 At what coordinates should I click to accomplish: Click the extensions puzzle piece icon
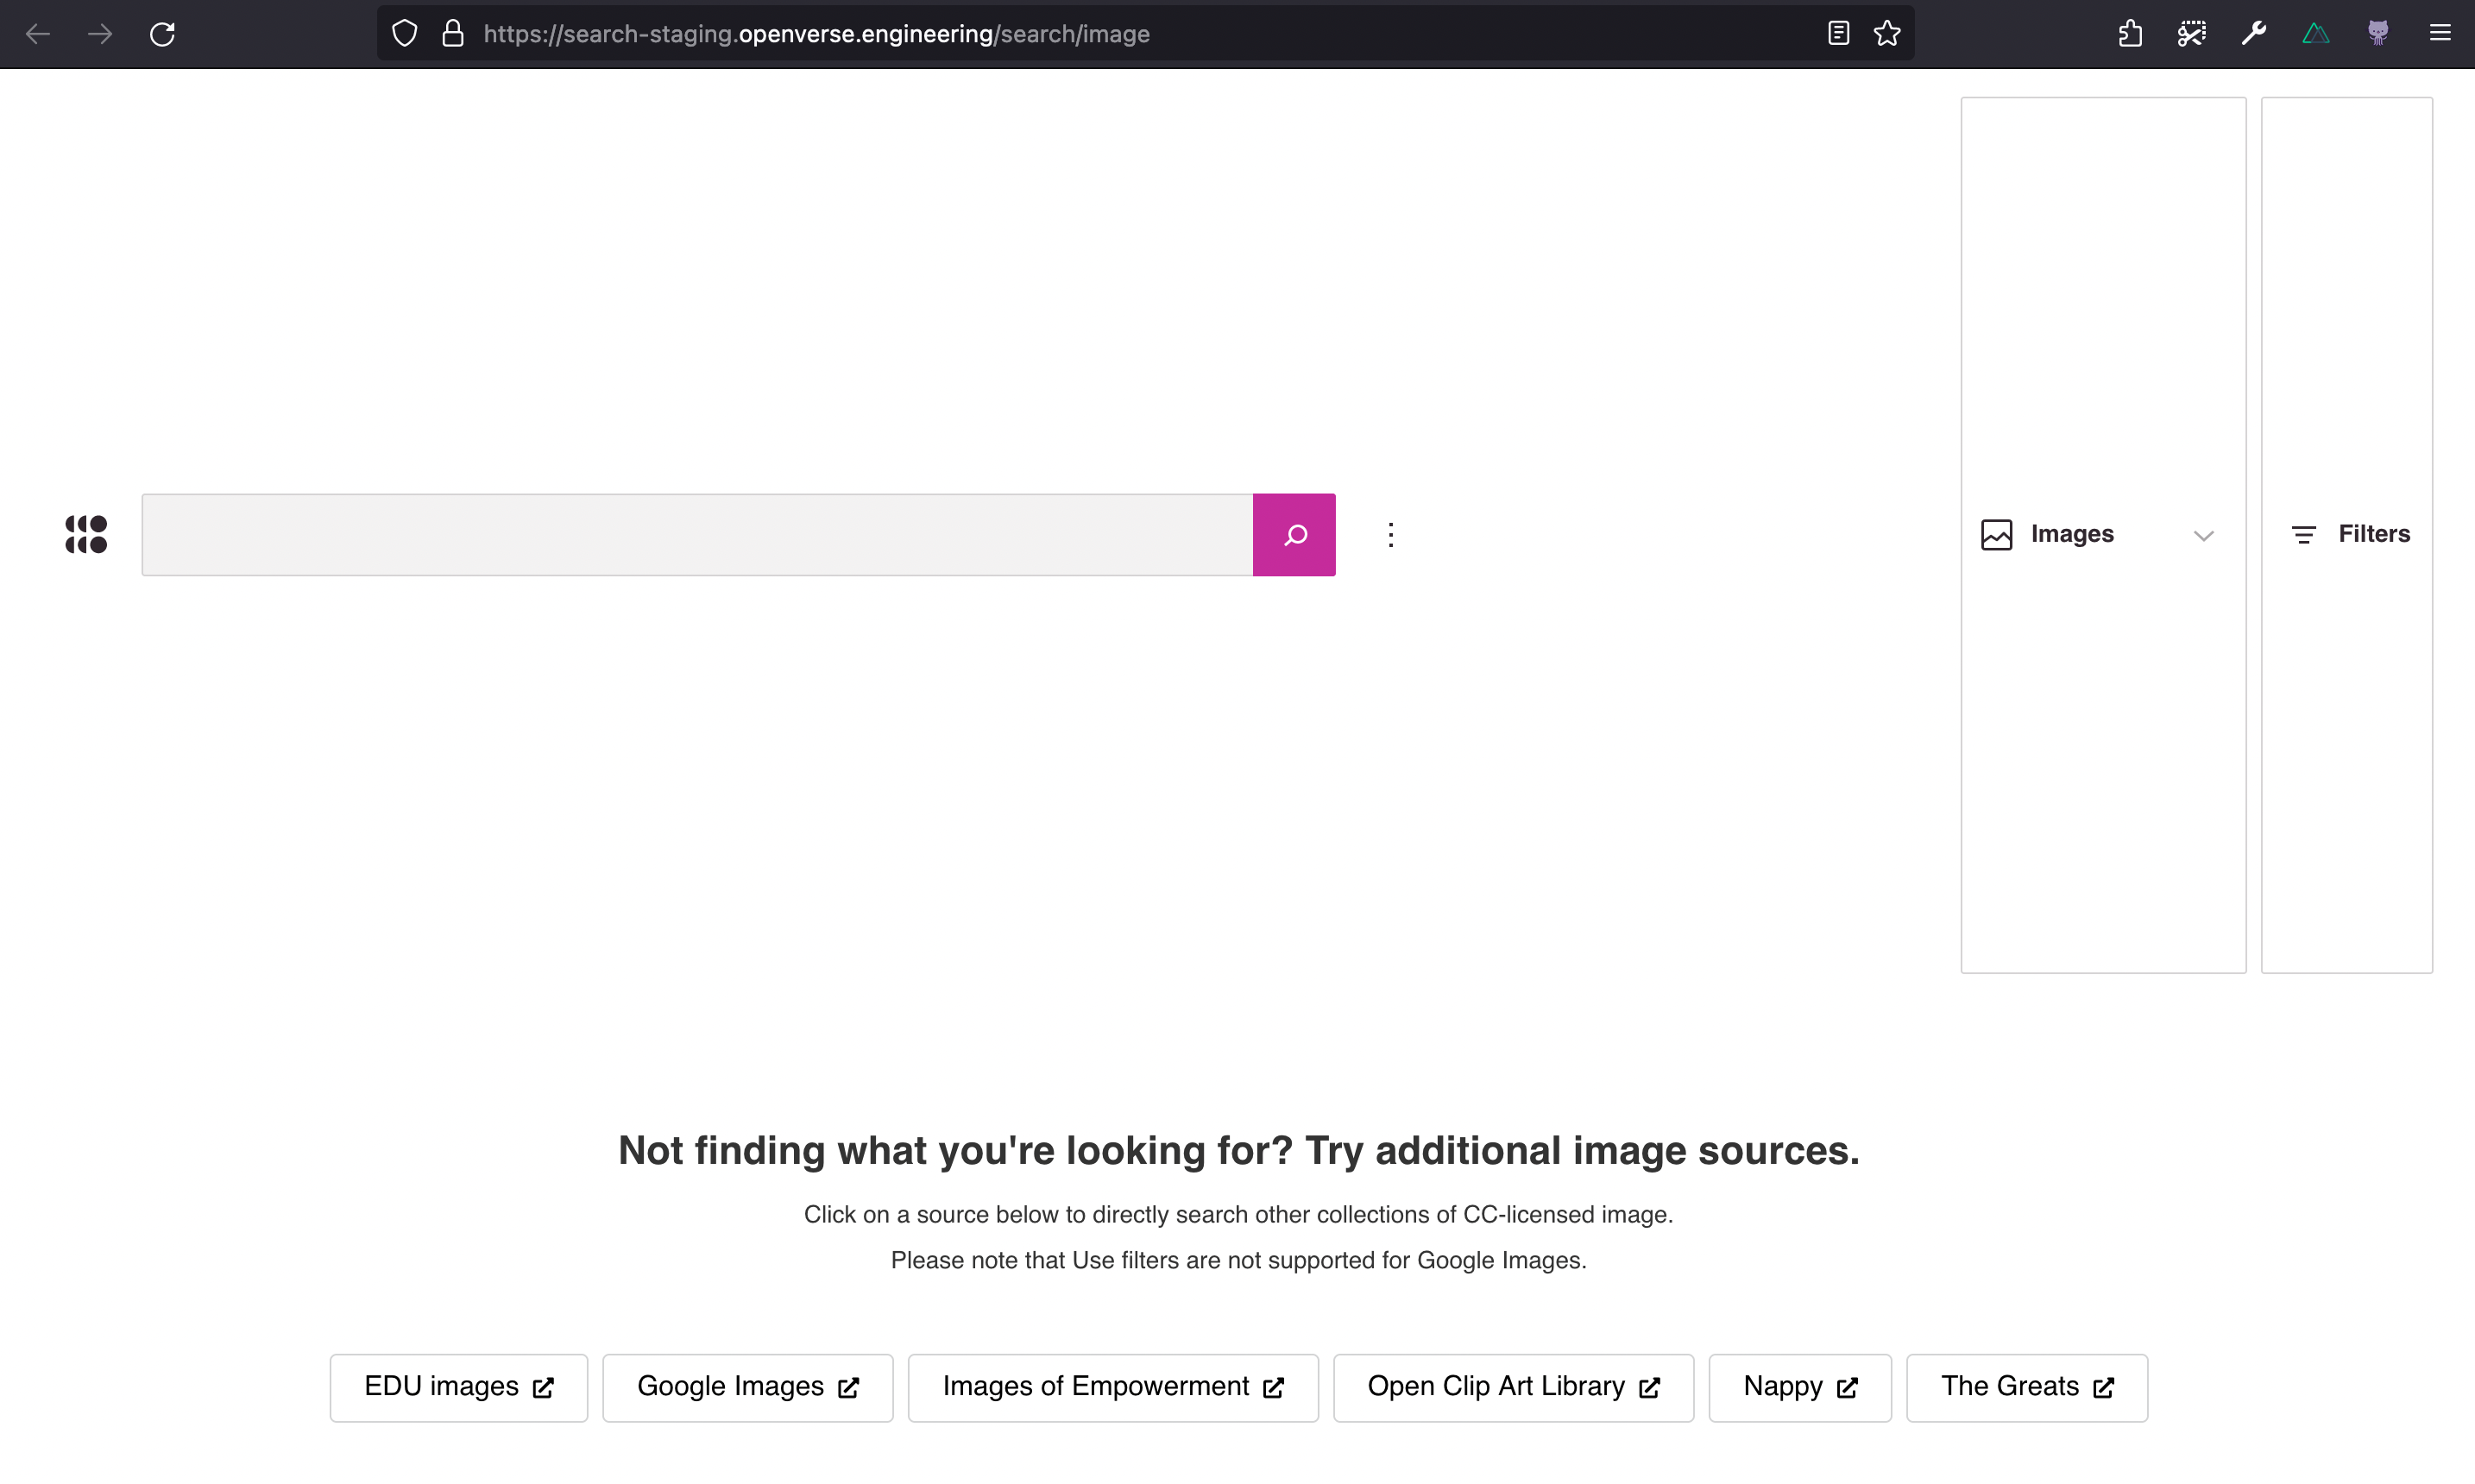point(2130,33)
